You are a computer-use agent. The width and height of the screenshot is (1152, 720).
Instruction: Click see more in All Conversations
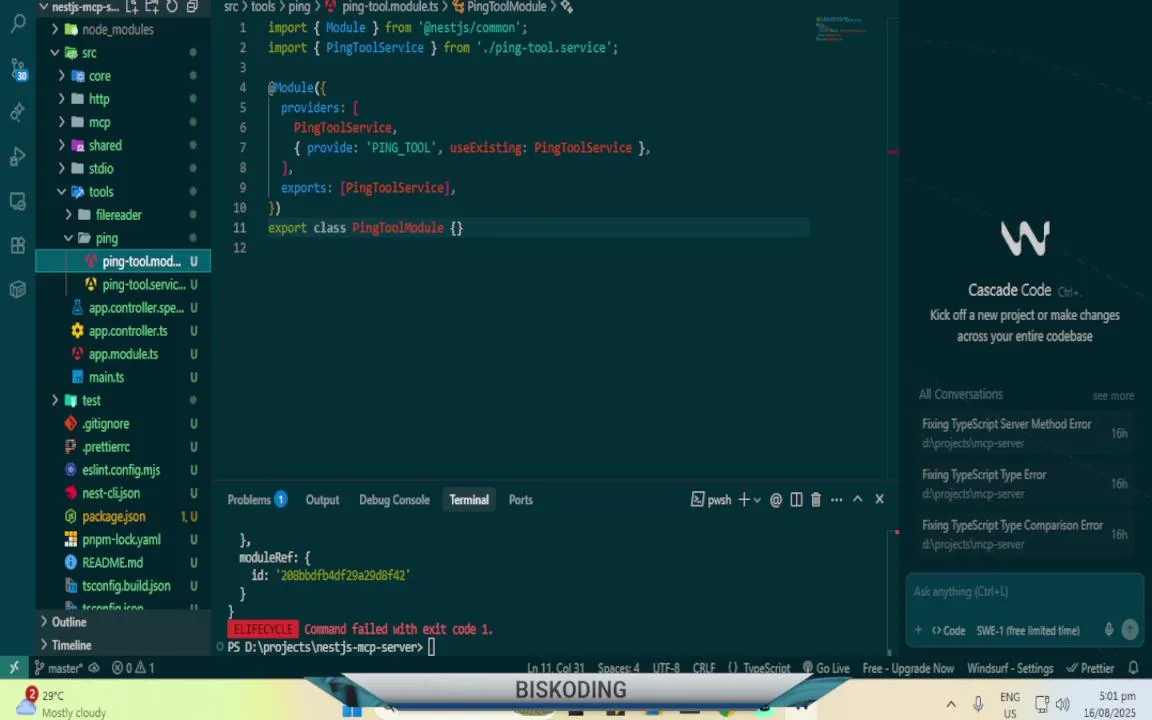[1113, 395]
